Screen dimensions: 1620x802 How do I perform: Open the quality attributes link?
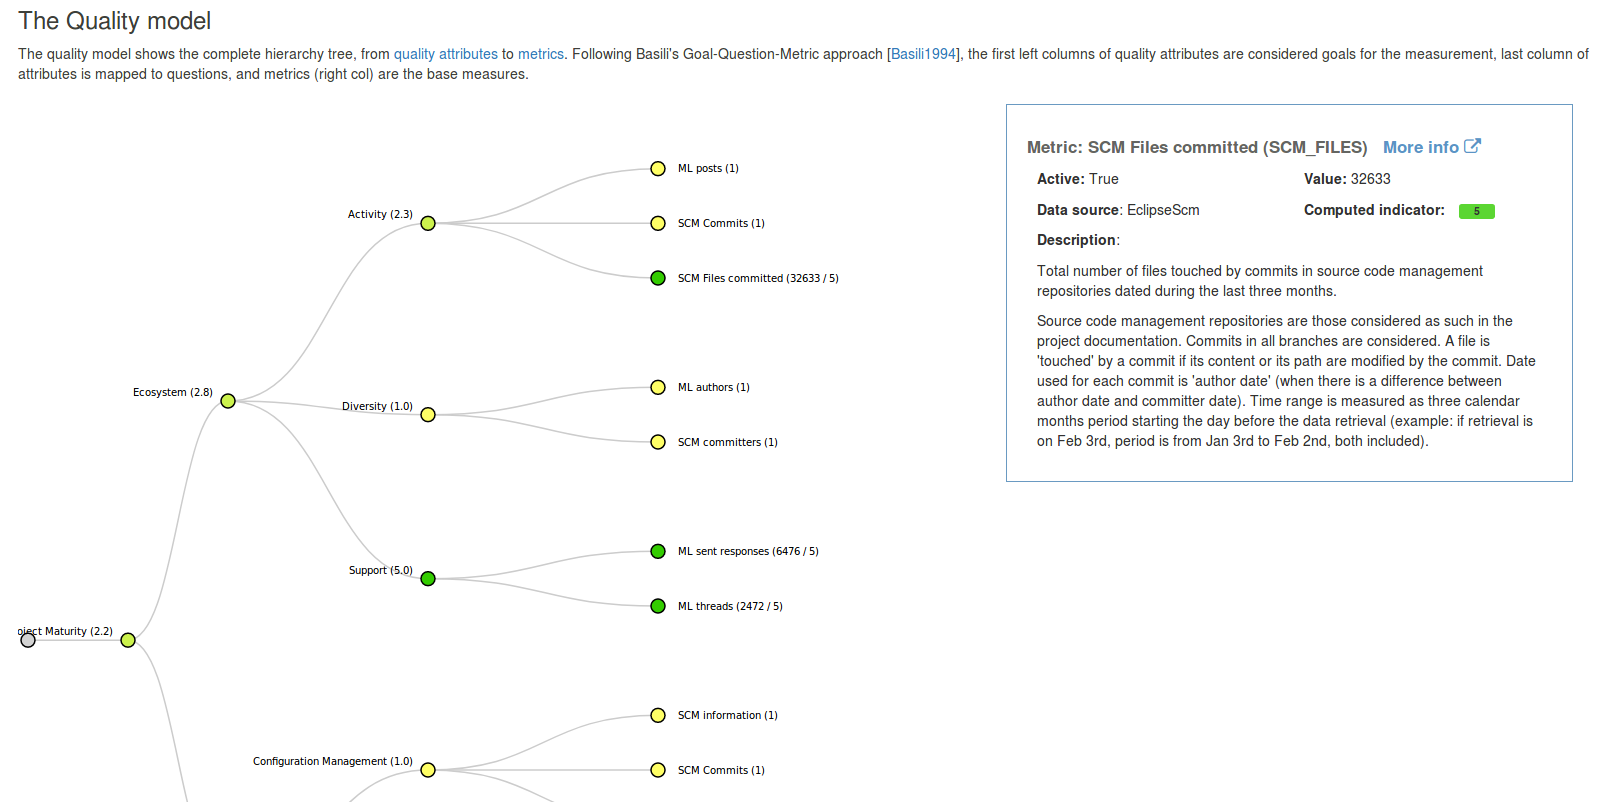[x=445, y=54]
